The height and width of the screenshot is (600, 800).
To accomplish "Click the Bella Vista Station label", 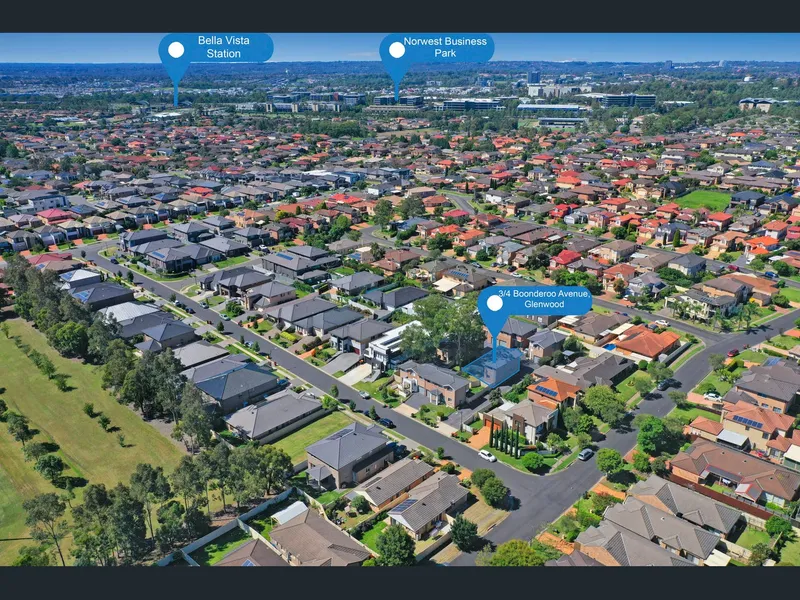I will [x=223, y=47].
